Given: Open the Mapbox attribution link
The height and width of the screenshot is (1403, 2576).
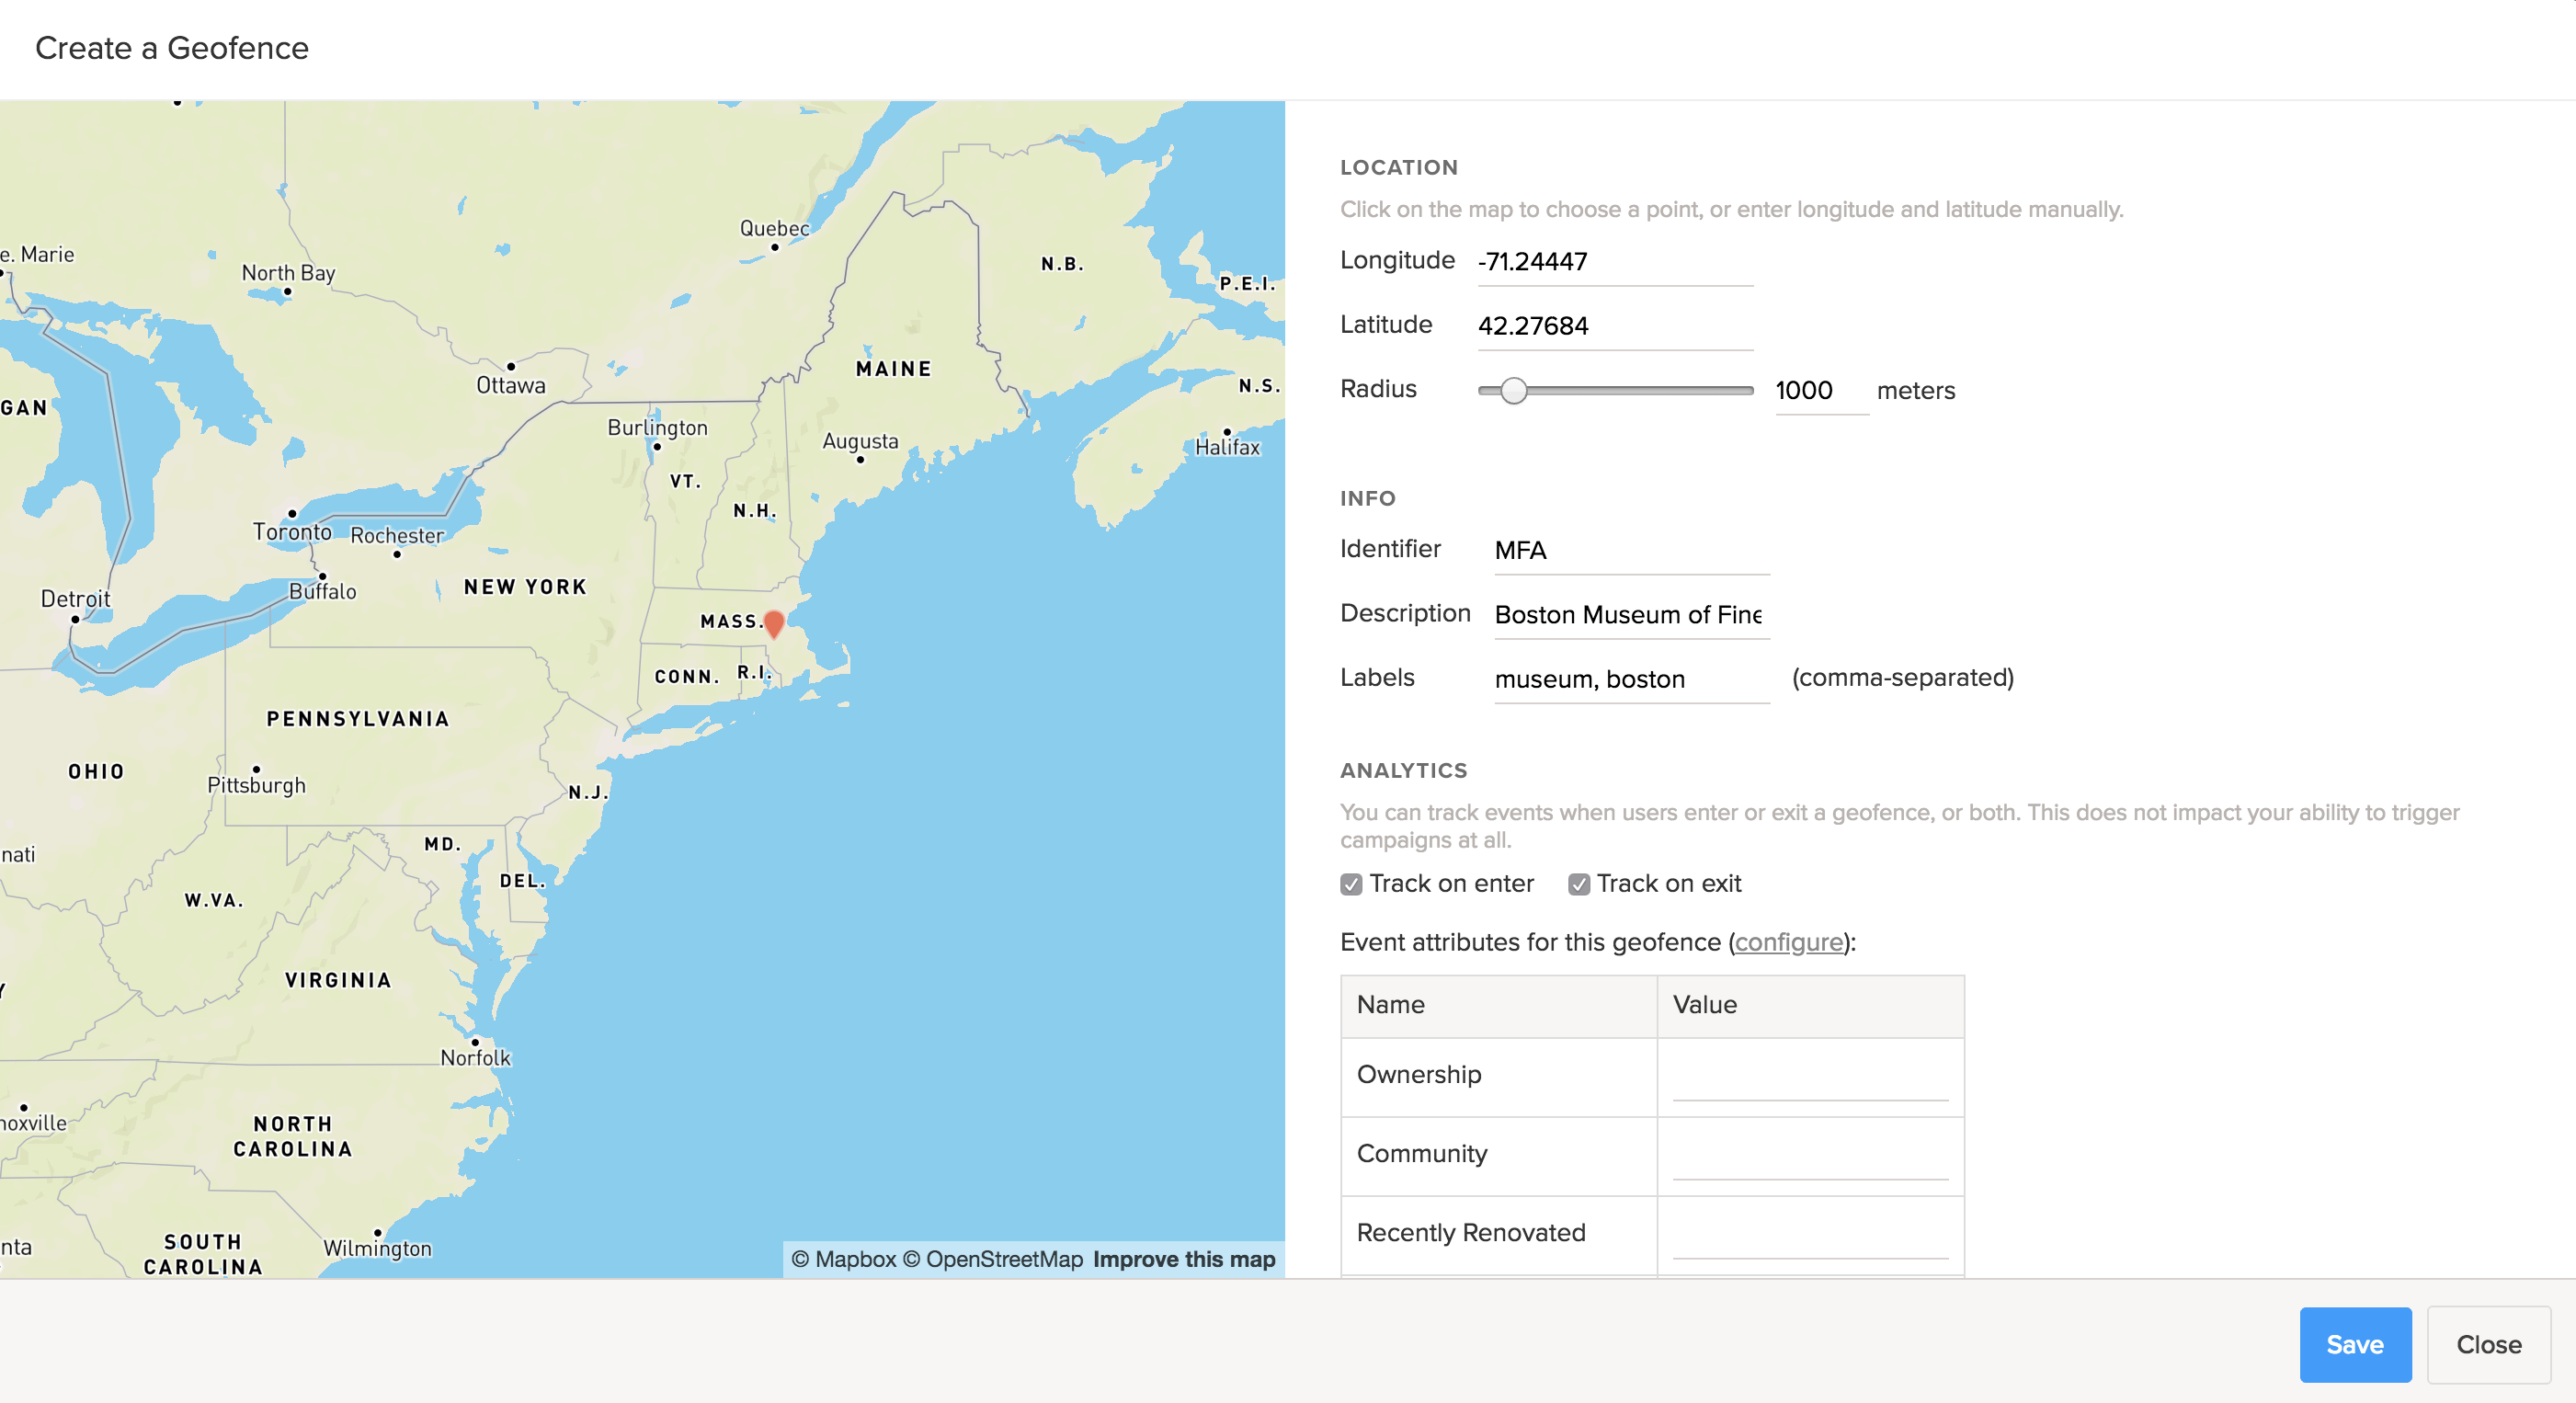Looking at the screenshot, I should tap(844, 1259).
